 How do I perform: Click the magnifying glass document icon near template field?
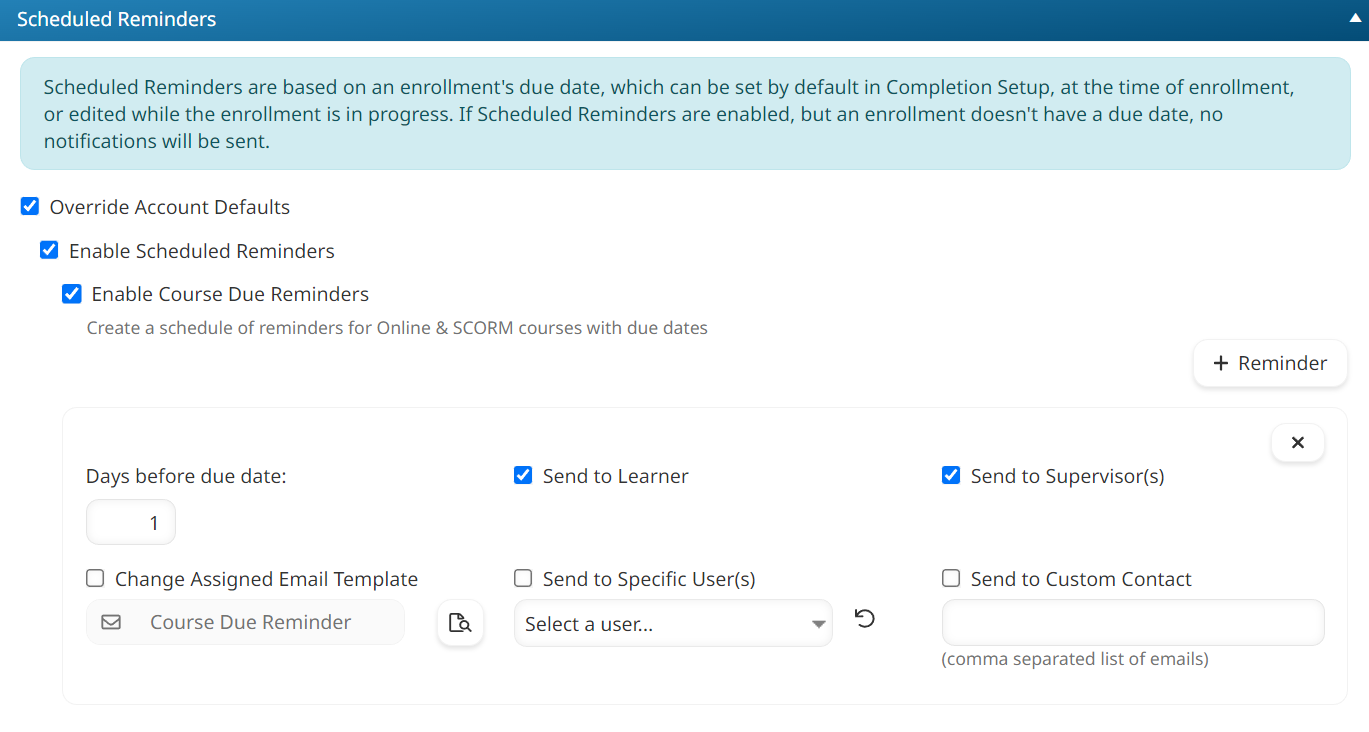(x=460, y=622)
